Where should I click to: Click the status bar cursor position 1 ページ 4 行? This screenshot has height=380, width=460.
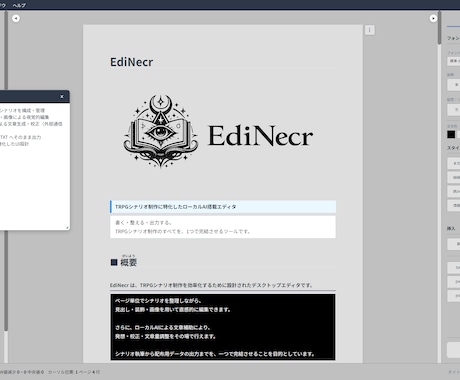pos(74,372)
